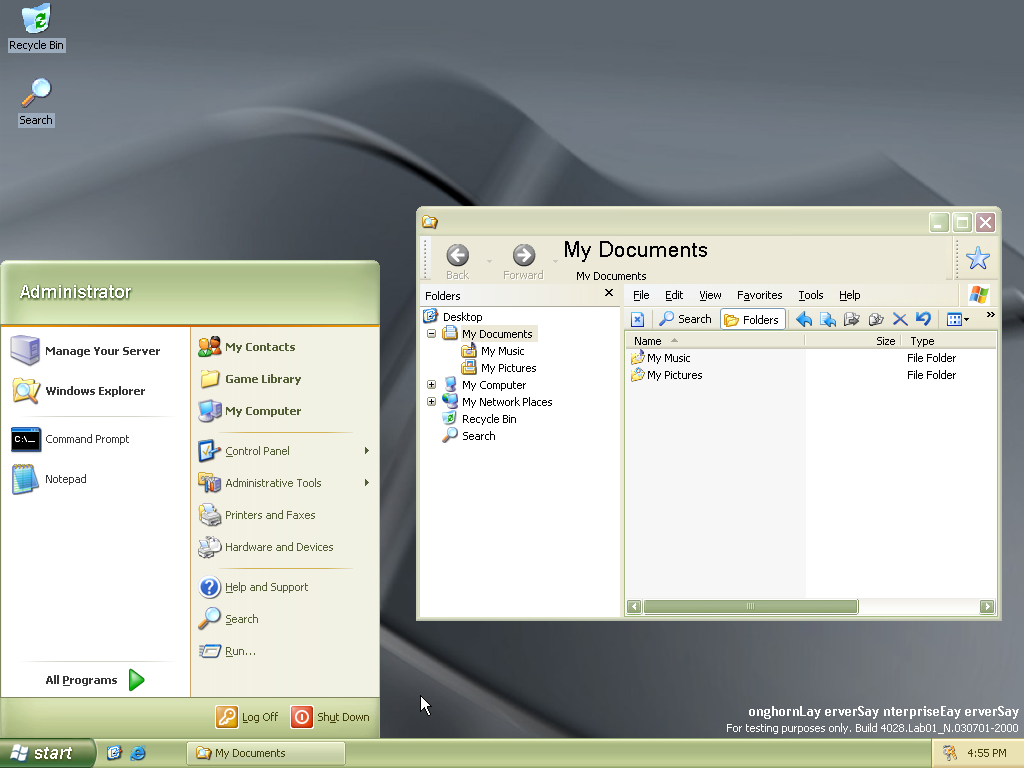Click the Search toolbar button in Explorer
This screenshot has width=1024, height=768.
(685, 319)
